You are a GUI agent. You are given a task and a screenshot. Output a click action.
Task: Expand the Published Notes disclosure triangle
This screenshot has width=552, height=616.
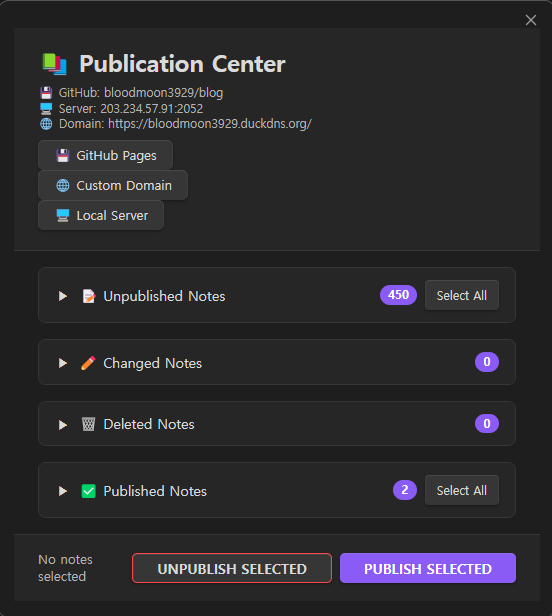coord(62,491)
